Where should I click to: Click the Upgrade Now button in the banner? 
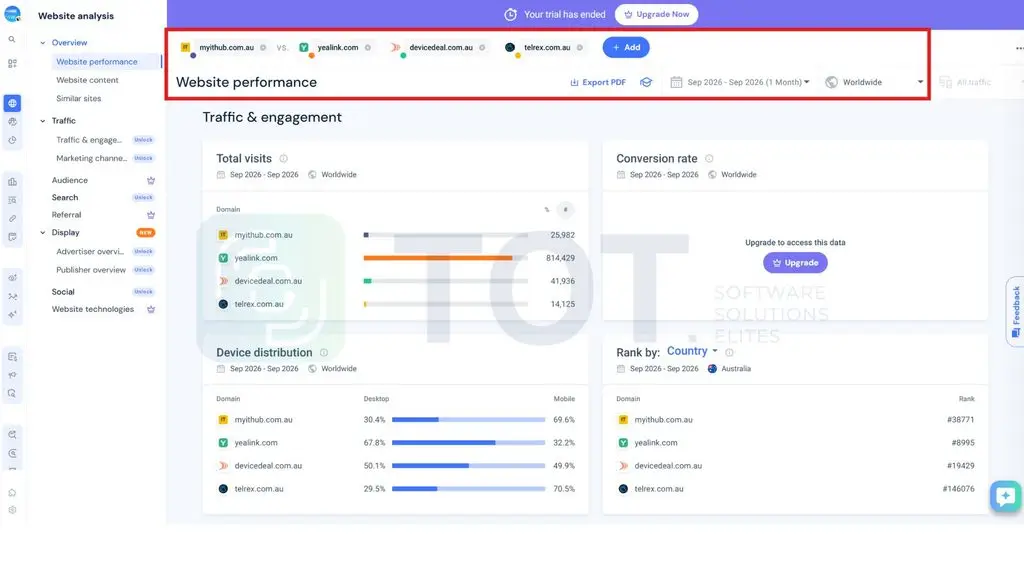(656, 14)
